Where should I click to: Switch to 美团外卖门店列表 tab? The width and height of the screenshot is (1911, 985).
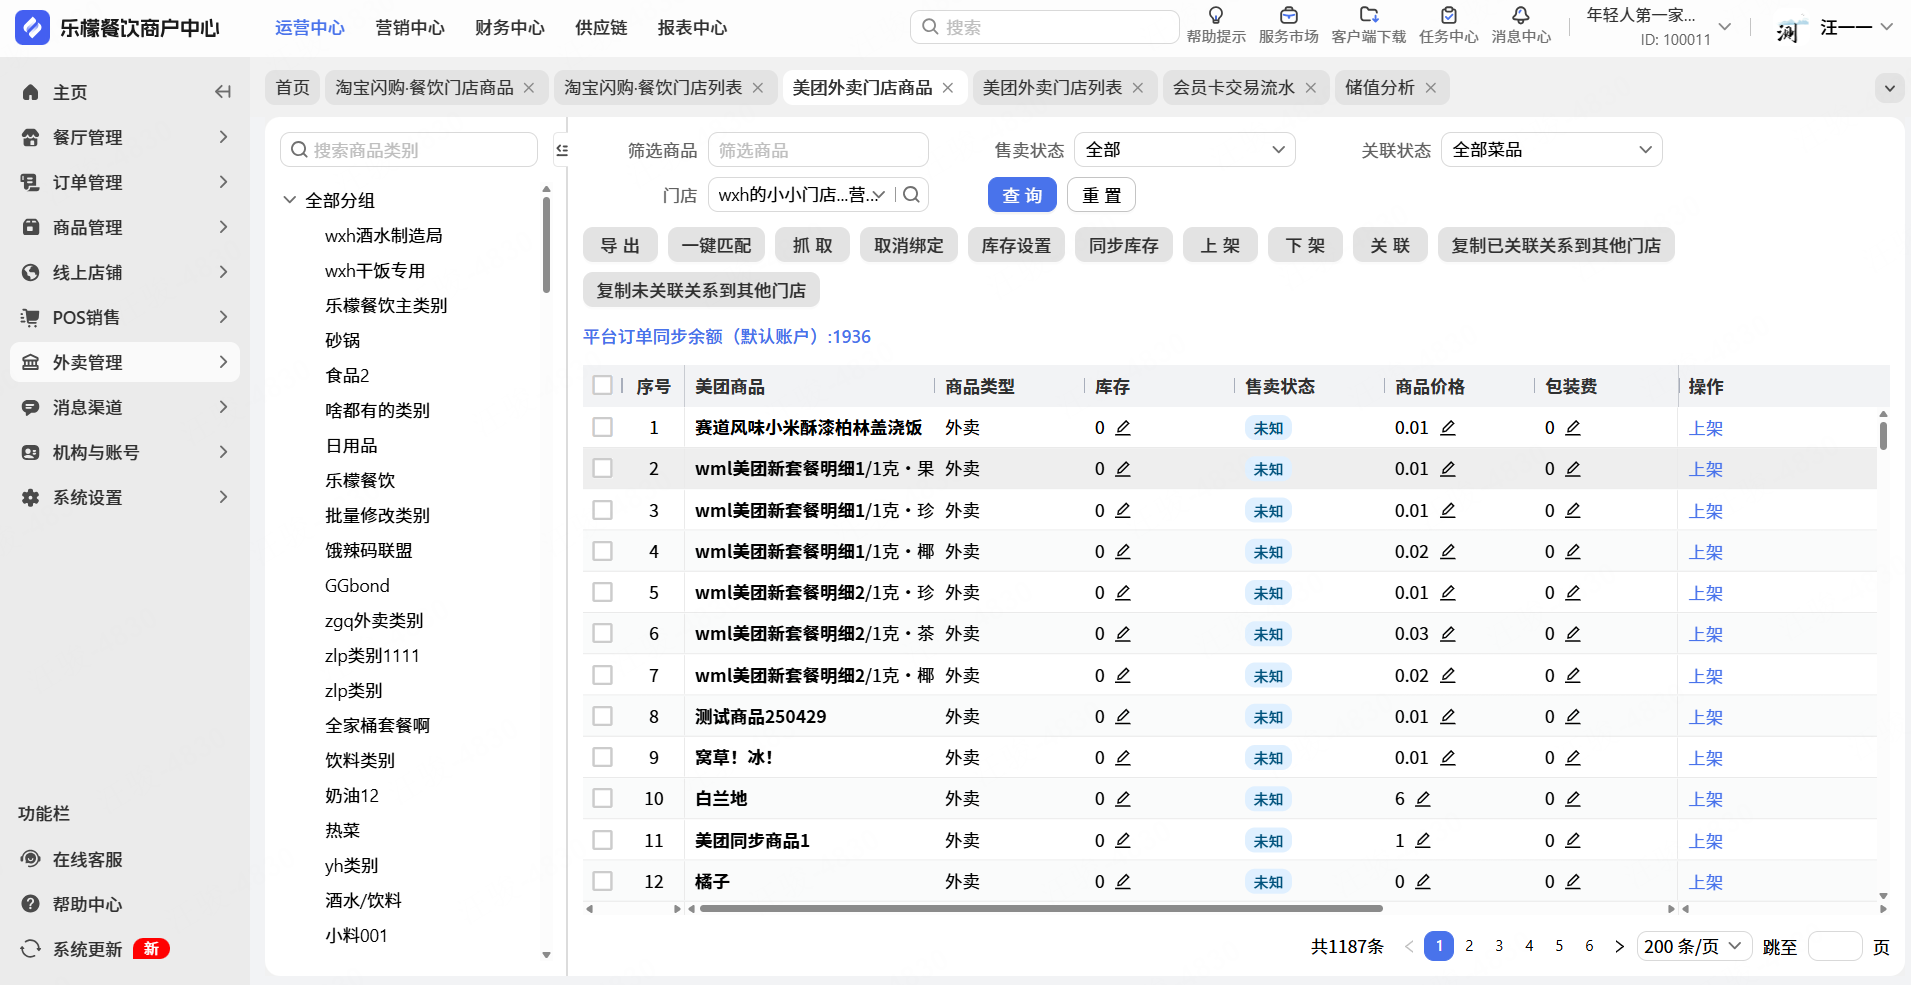[1052, 88]
